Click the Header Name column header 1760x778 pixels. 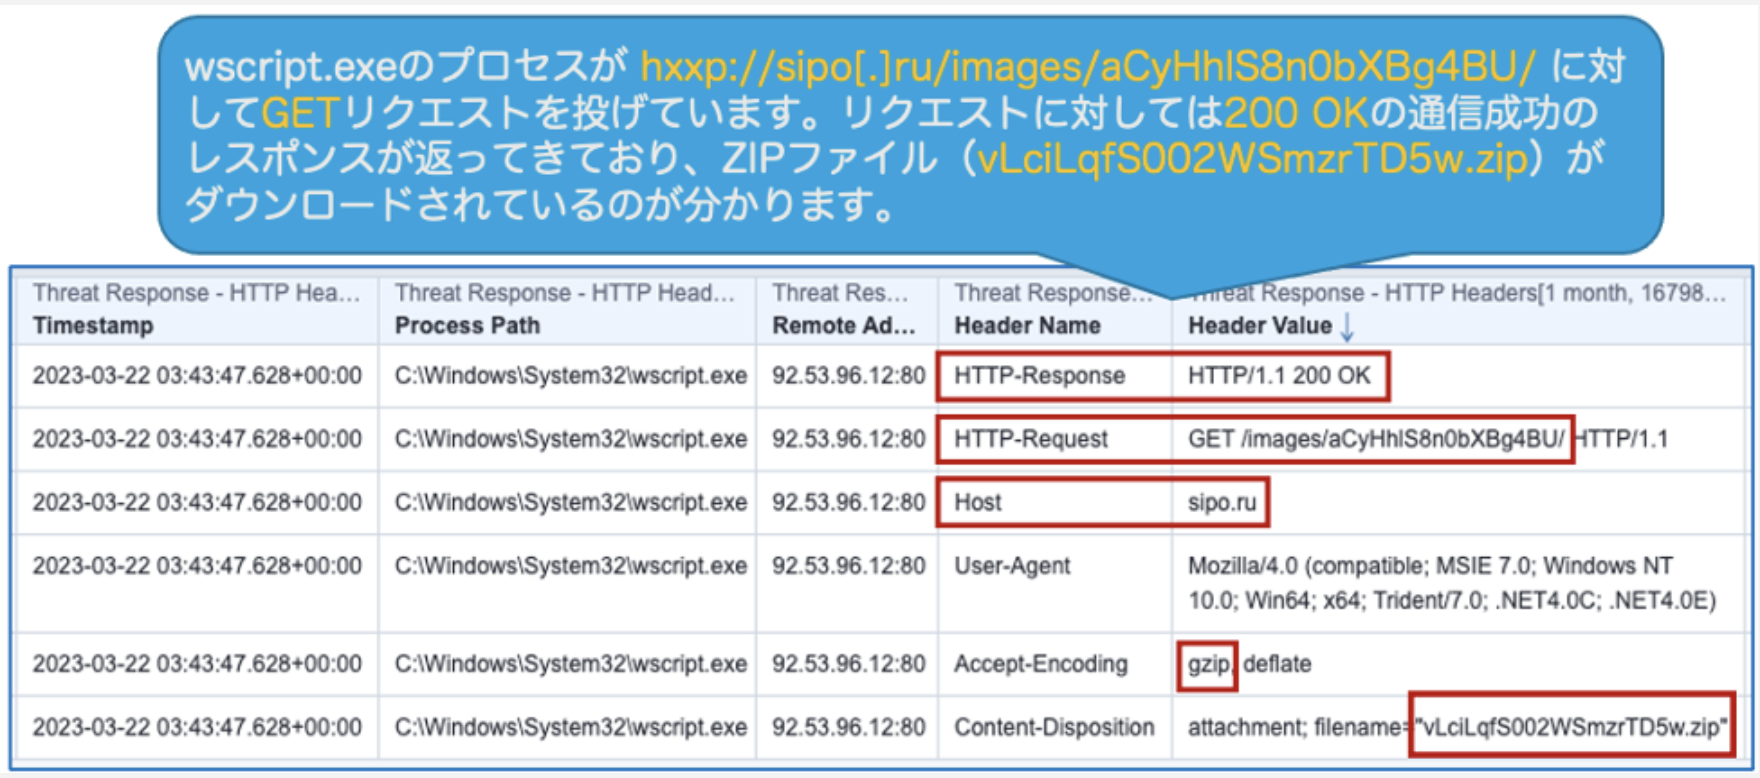pos(1027,326)
